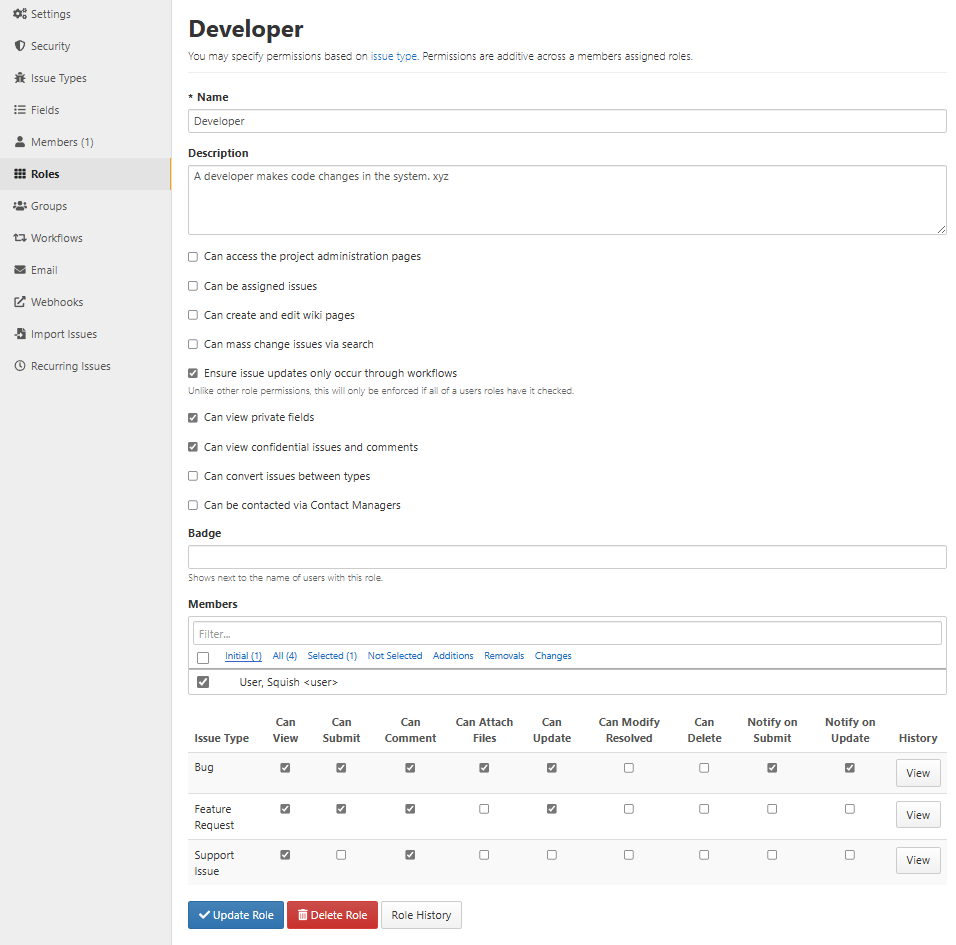Click into the Badge text field
Image resolution: width=956 pixels, height=945 pixels.
(x=567, y=557)
